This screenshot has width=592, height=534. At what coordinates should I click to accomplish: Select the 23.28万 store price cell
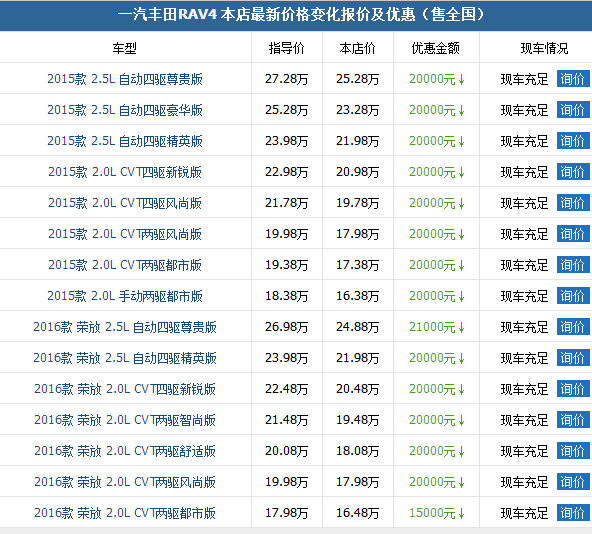[x=358, y=110]
